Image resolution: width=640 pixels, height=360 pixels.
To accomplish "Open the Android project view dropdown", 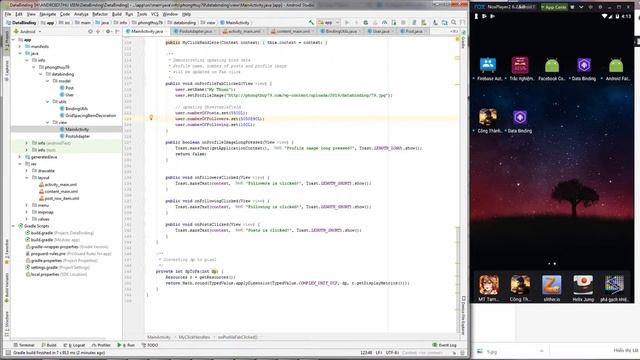I will [28, 31].
